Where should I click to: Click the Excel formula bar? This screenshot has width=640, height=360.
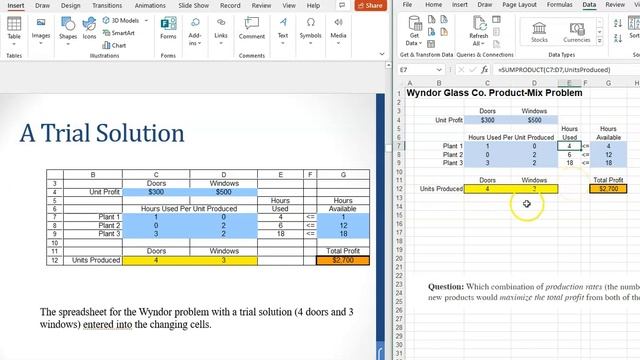567,70
